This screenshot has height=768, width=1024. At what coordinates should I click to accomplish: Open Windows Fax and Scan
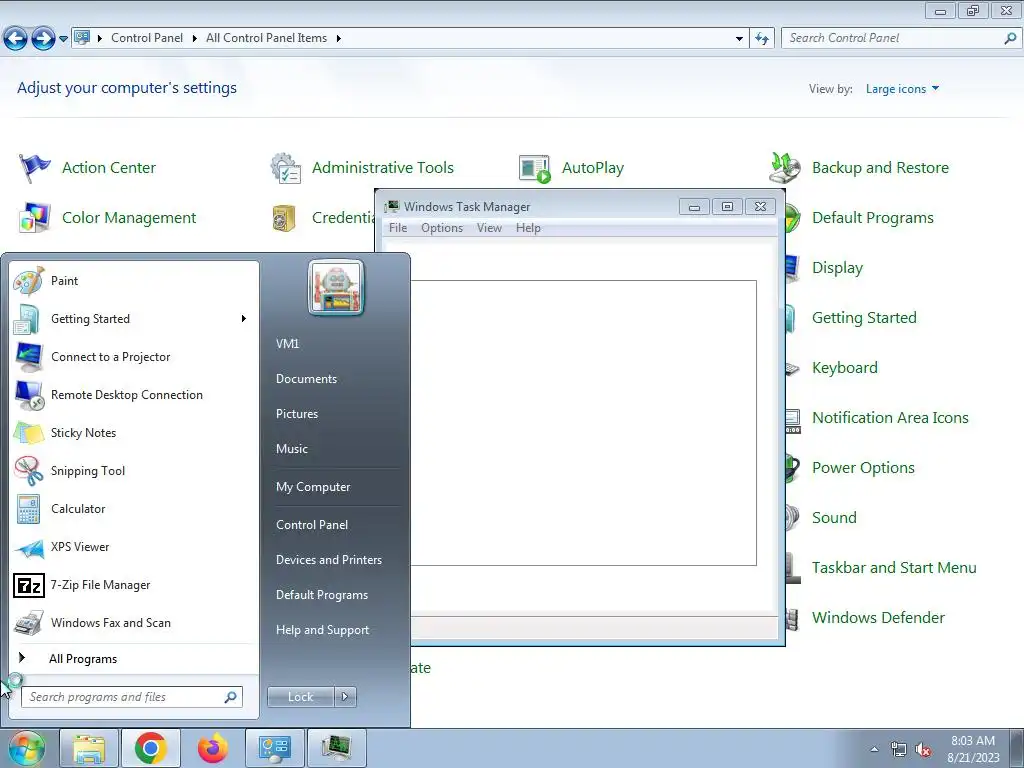coord(110,623)
